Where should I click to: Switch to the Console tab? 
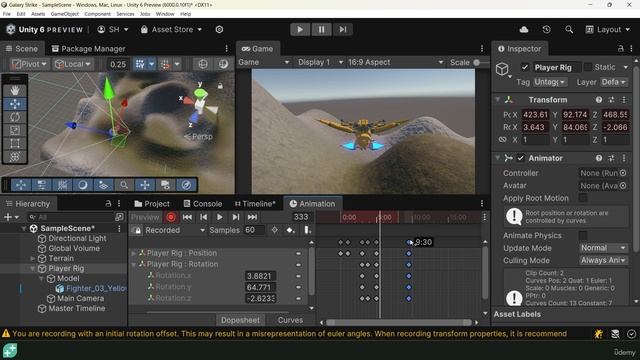coord(203,203)
